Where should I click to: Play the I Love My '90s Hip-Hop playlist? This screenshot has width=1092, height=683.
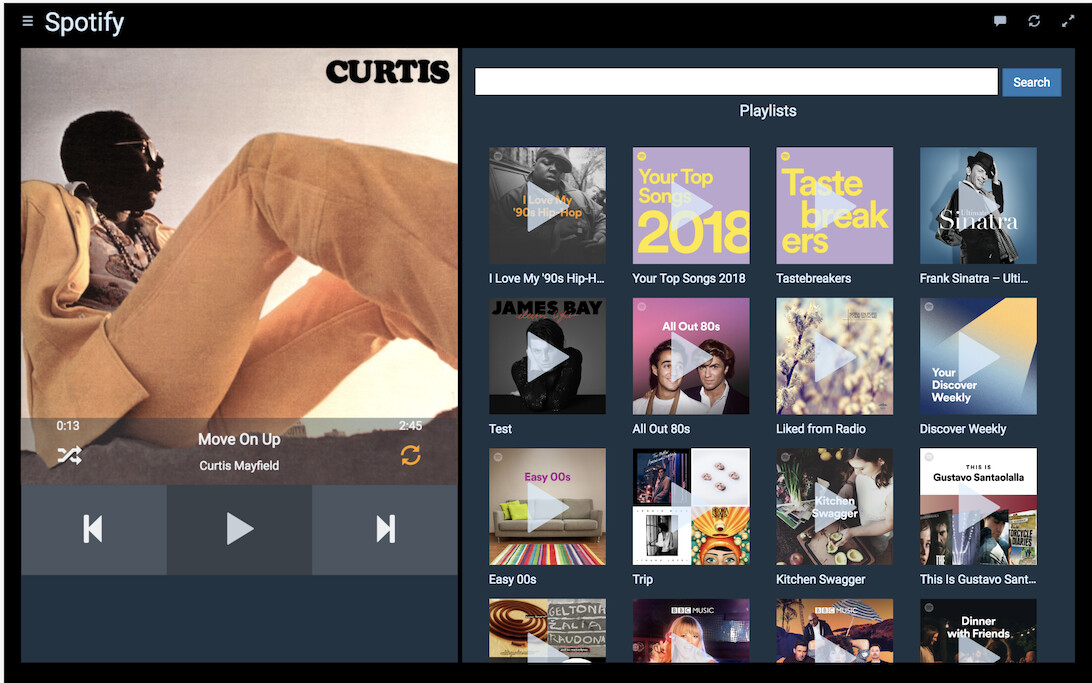tap(547, 205)
